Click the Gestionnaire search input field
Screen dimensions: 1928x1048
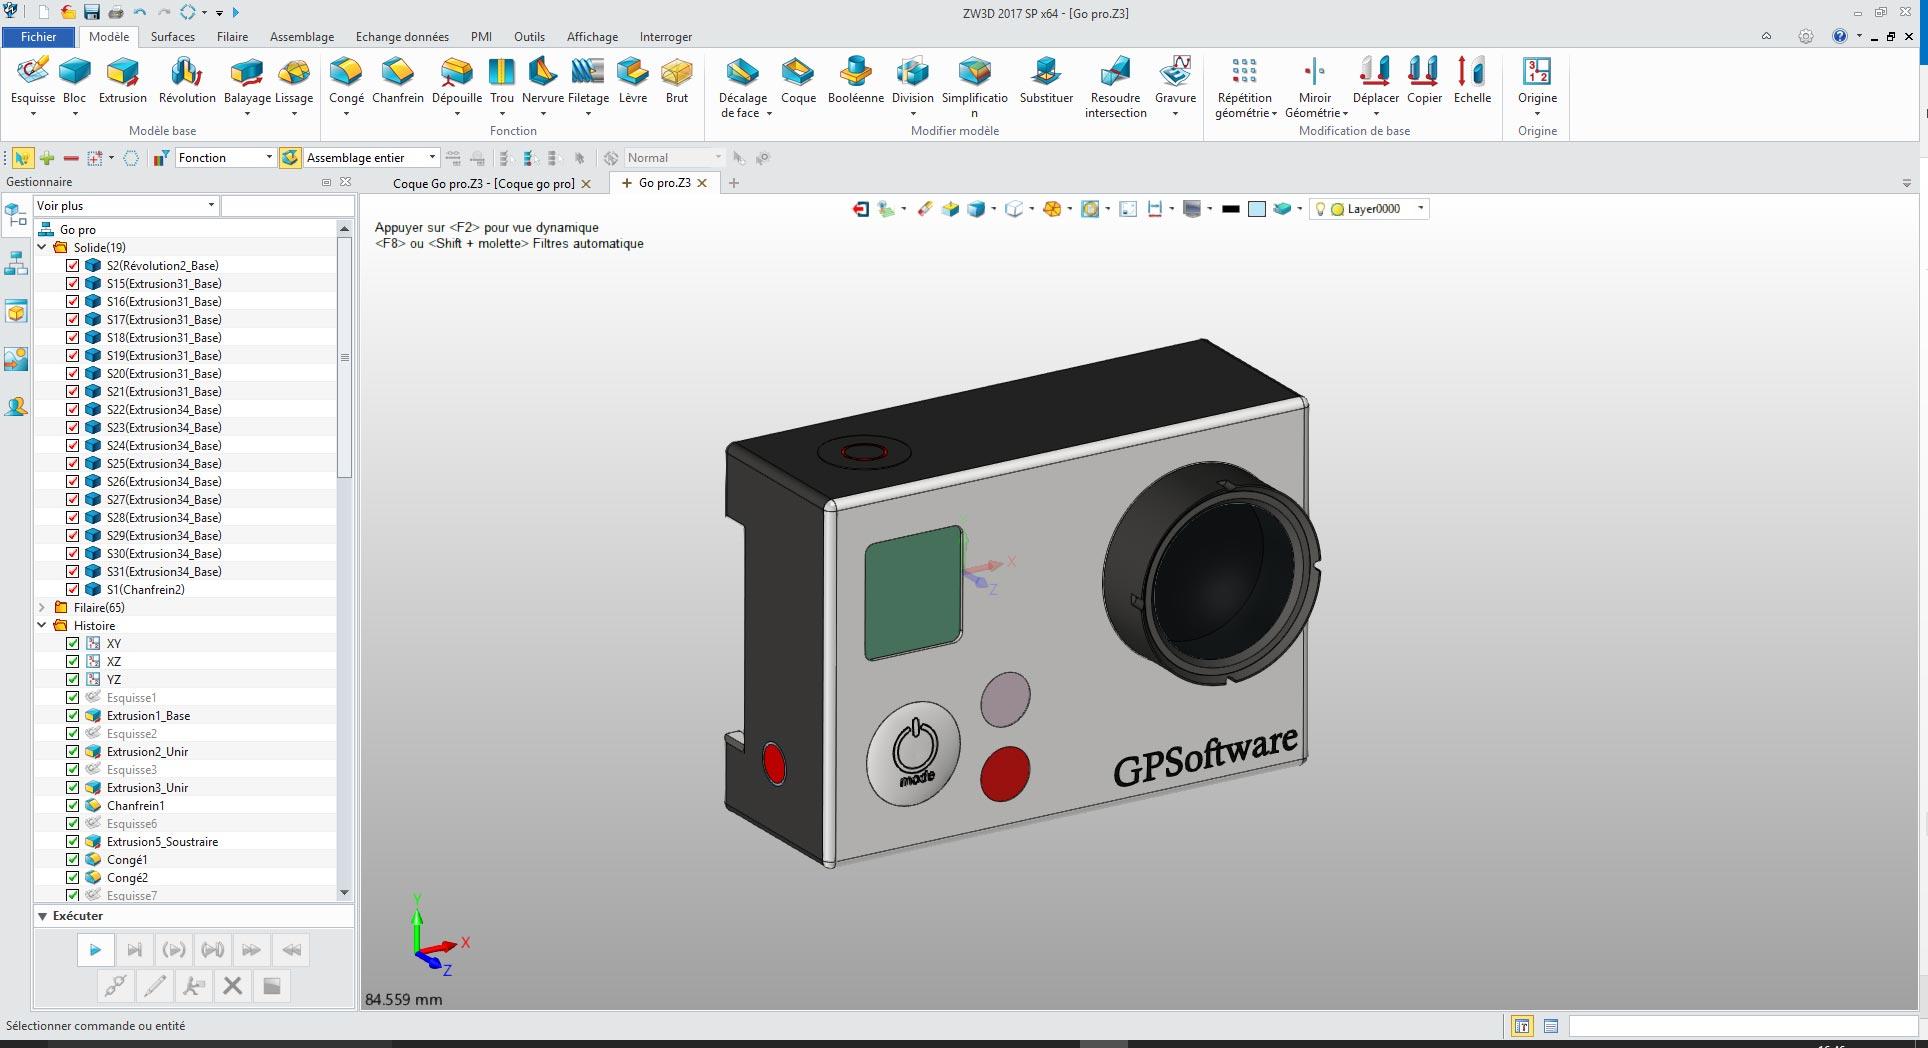[287, 206]
